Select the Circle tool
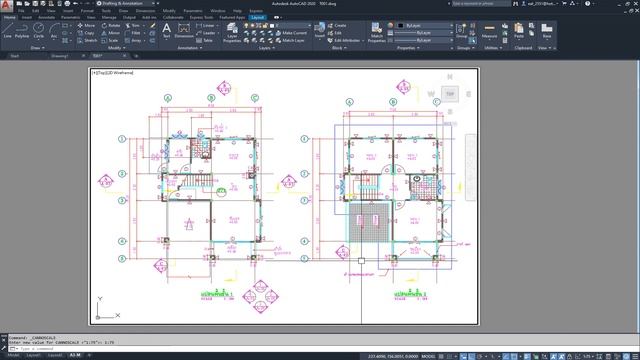Screen dimensions: 640x360 pos(38,31)
